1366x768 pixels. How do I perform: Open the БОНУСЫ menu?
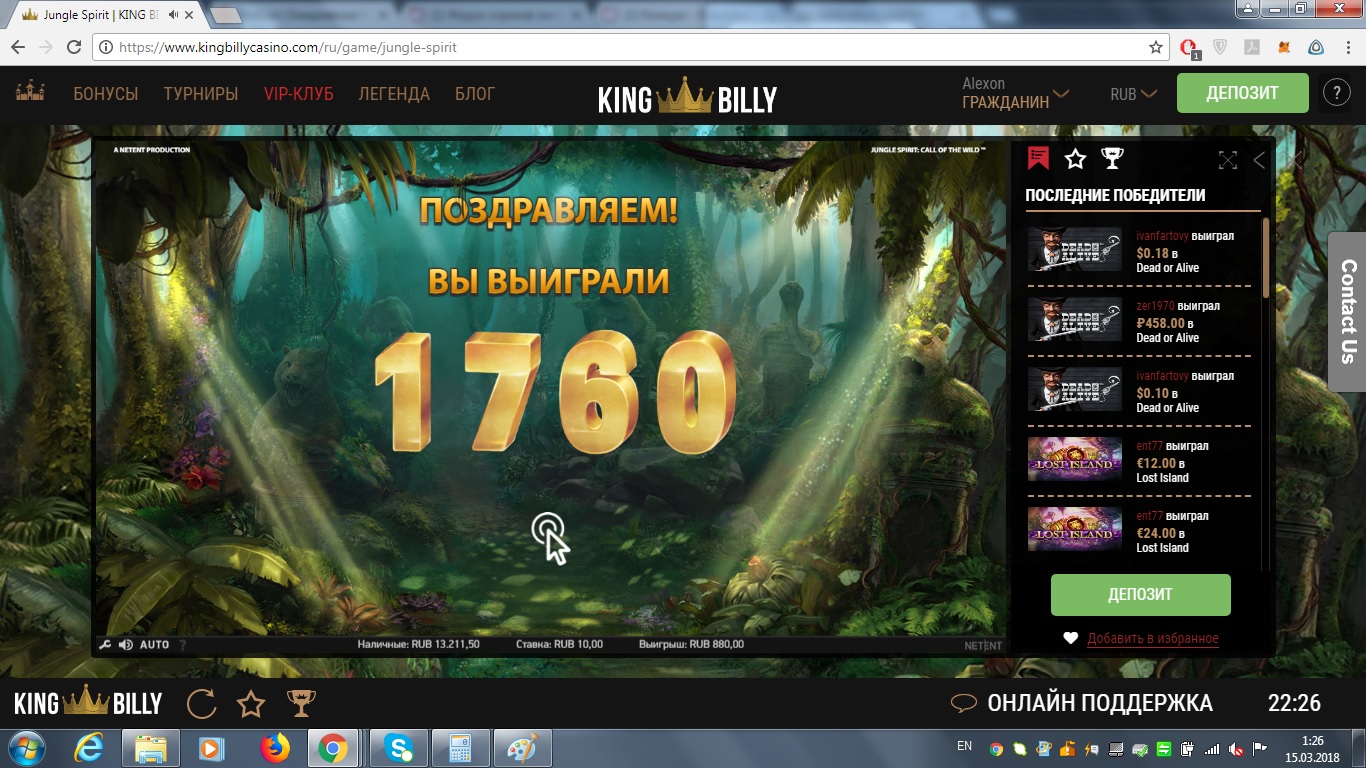coord(106,94)
